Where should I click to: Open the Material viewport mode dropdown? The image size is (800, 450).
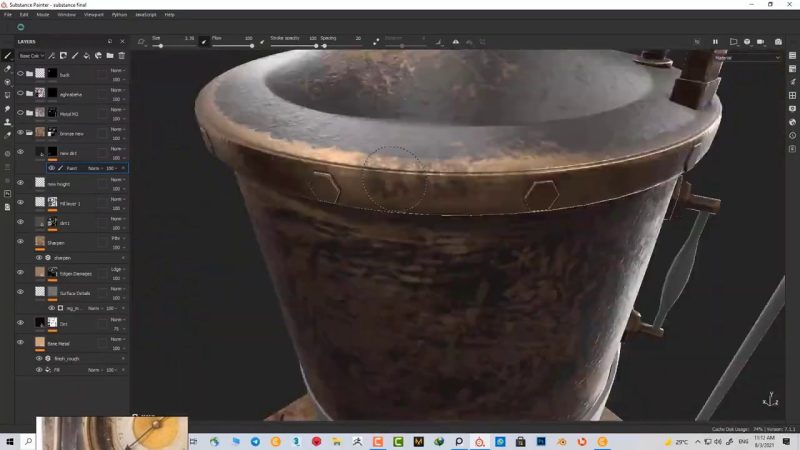point(748,58)
